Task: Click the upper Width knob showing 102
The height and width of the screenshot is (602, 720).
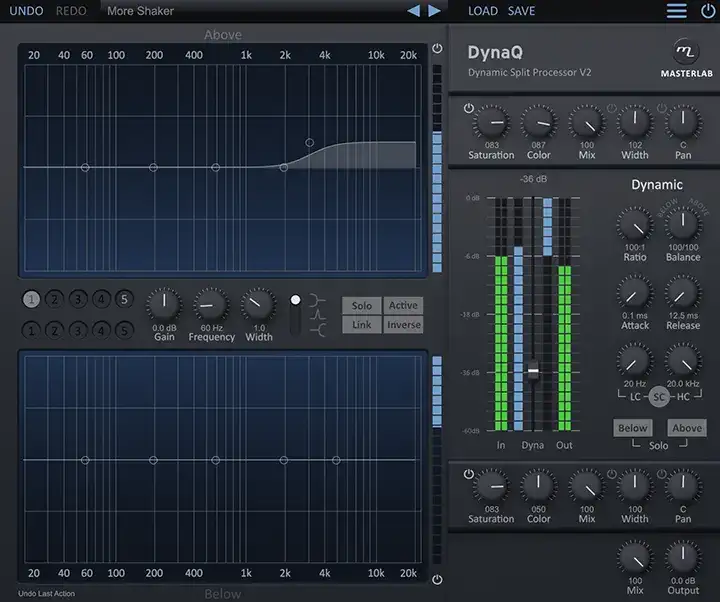Action: click(x=635, y=122)
